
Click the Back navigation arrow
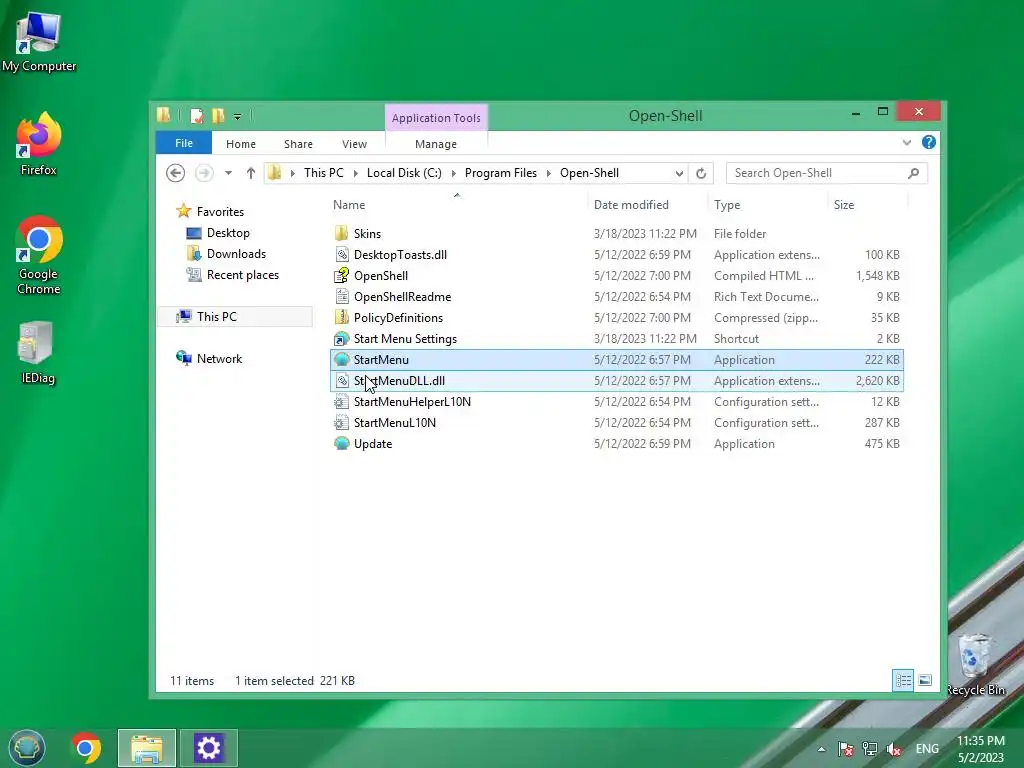[x=176, y=173]
